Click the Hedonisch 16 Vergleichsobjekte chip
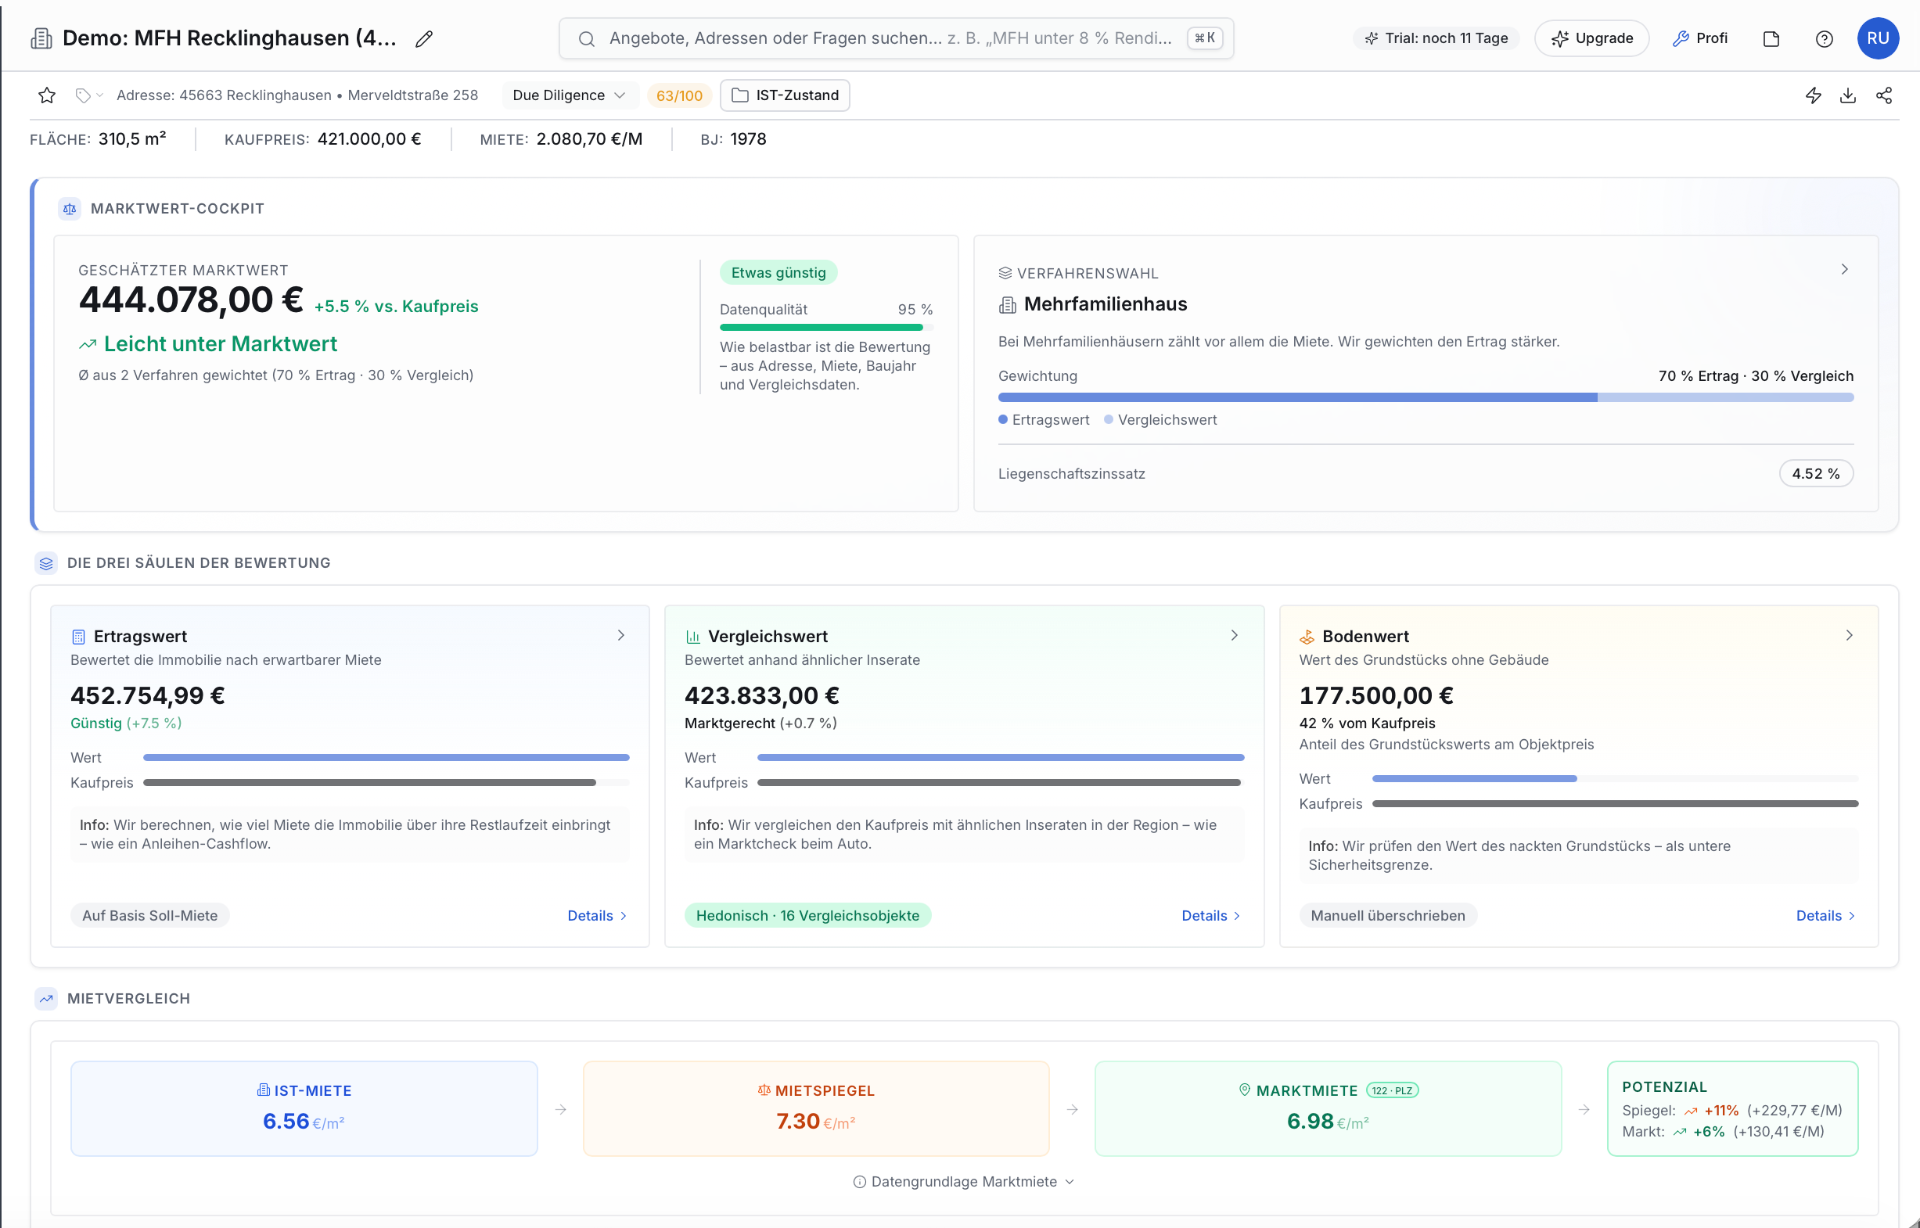 click(x=807, y=915)
